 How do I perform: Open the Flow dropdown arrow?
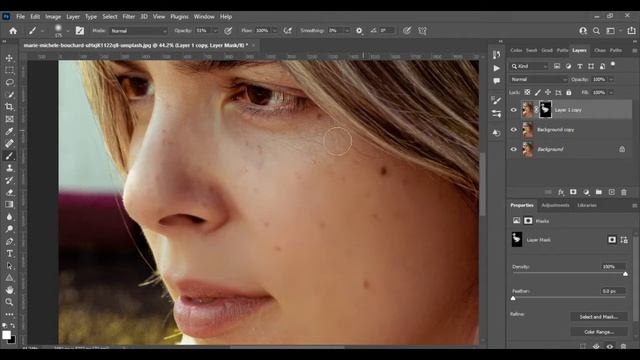point(274,31)
